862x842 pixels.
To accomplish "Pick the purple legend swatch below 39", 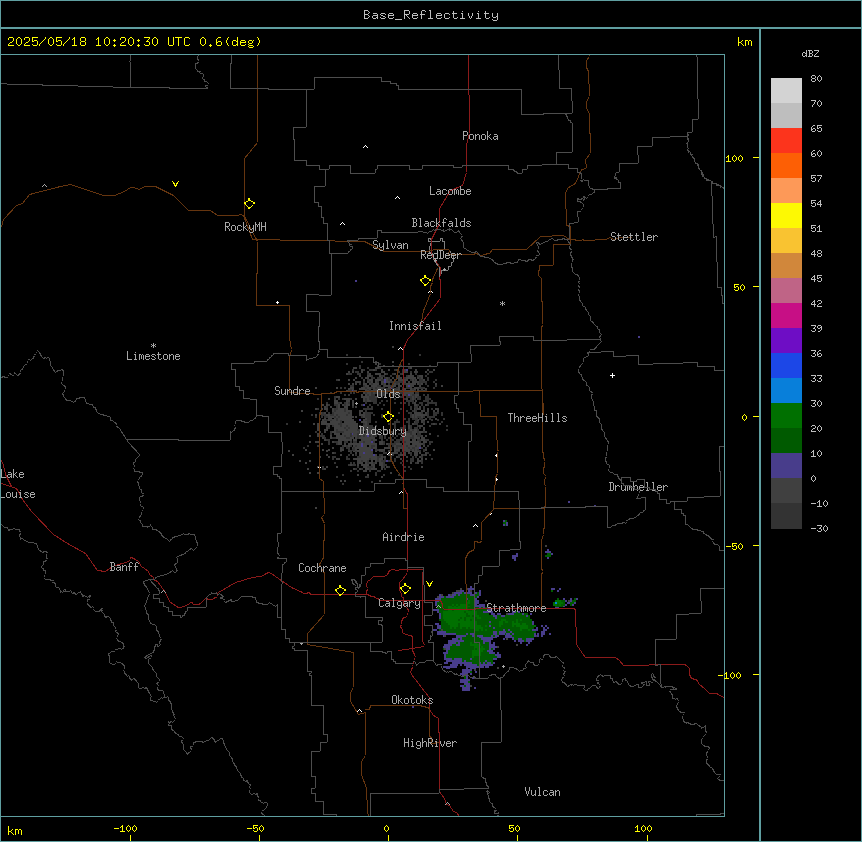I will [786, 341].
